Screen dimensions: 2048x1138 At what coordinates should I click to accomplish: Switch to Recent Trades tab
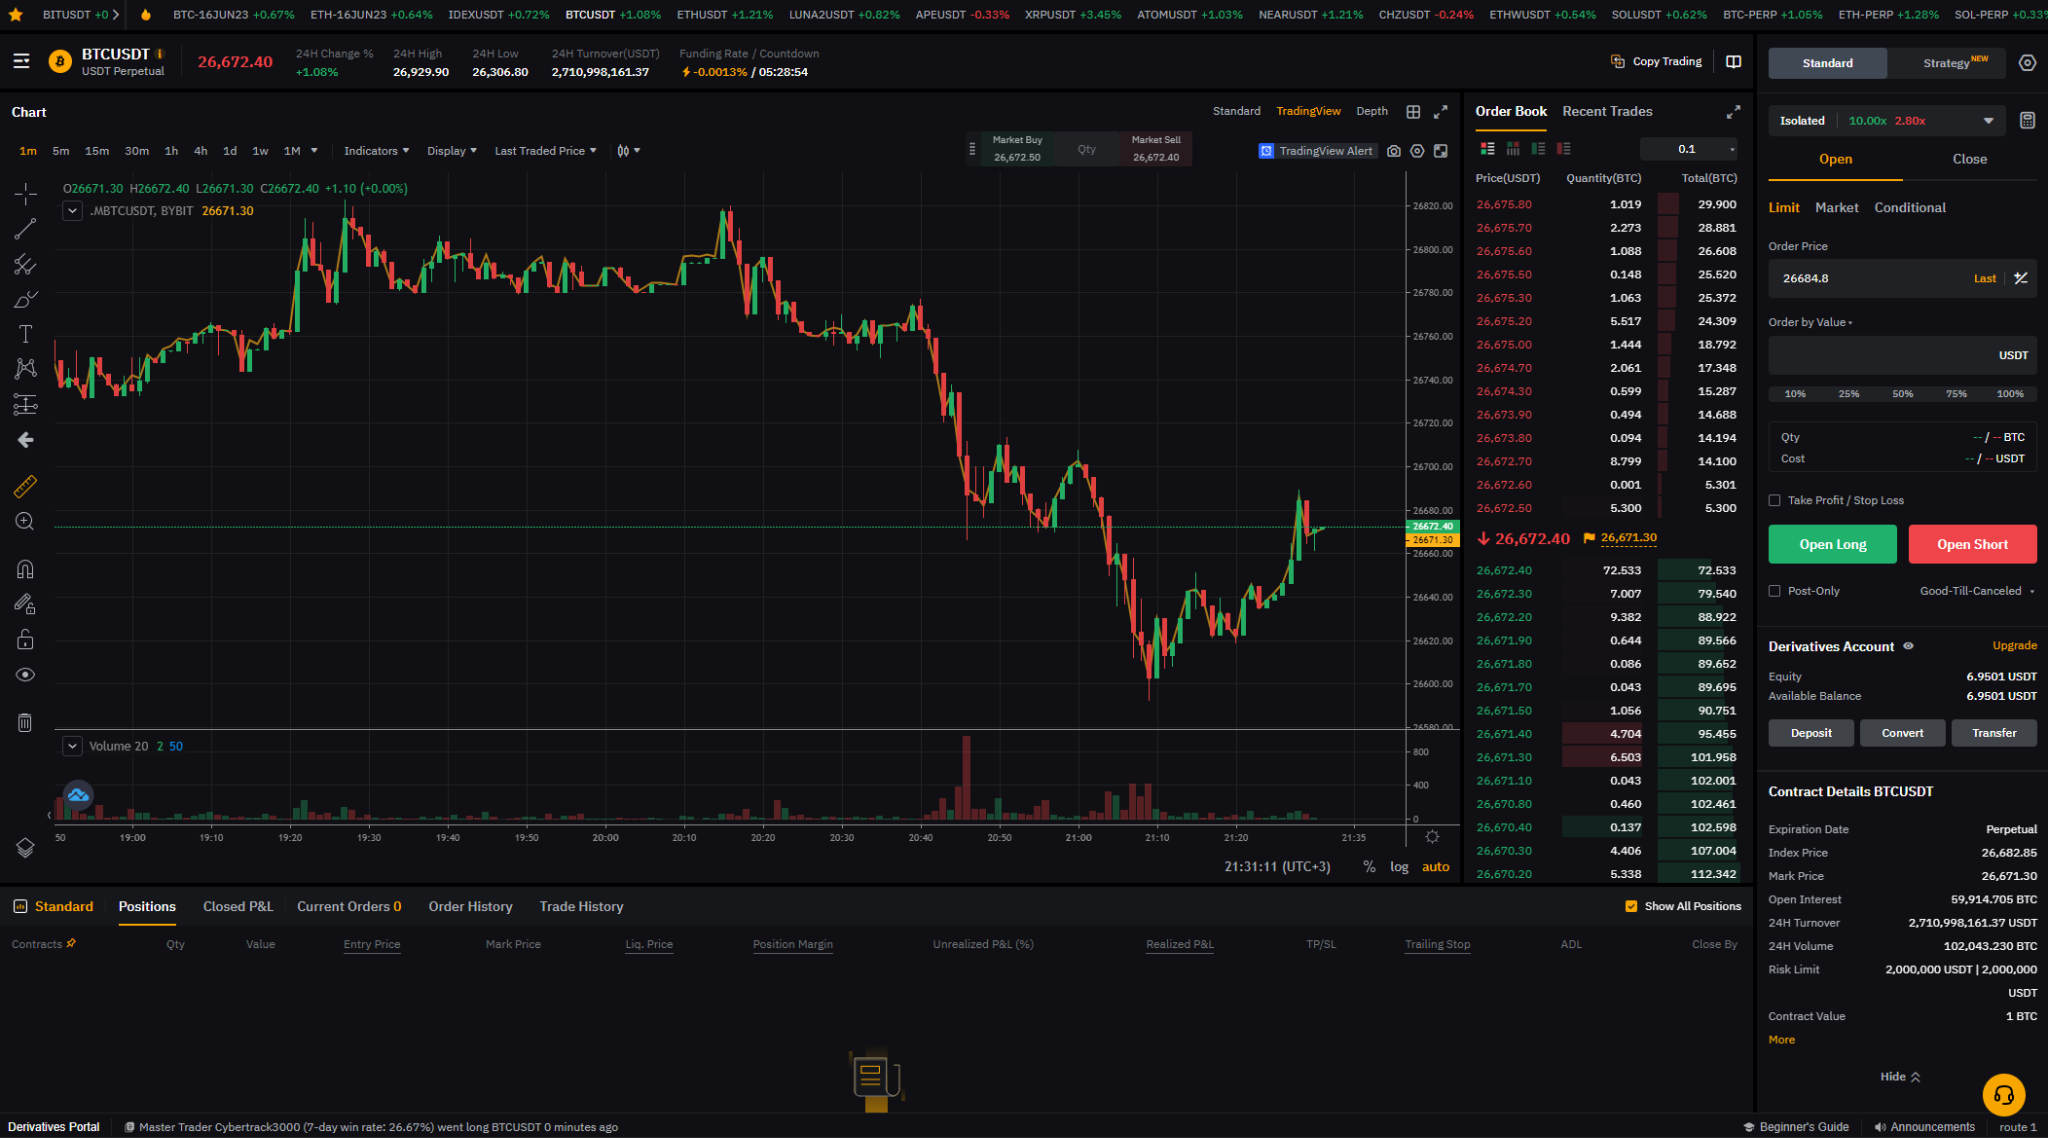[x=1607, y=111]
